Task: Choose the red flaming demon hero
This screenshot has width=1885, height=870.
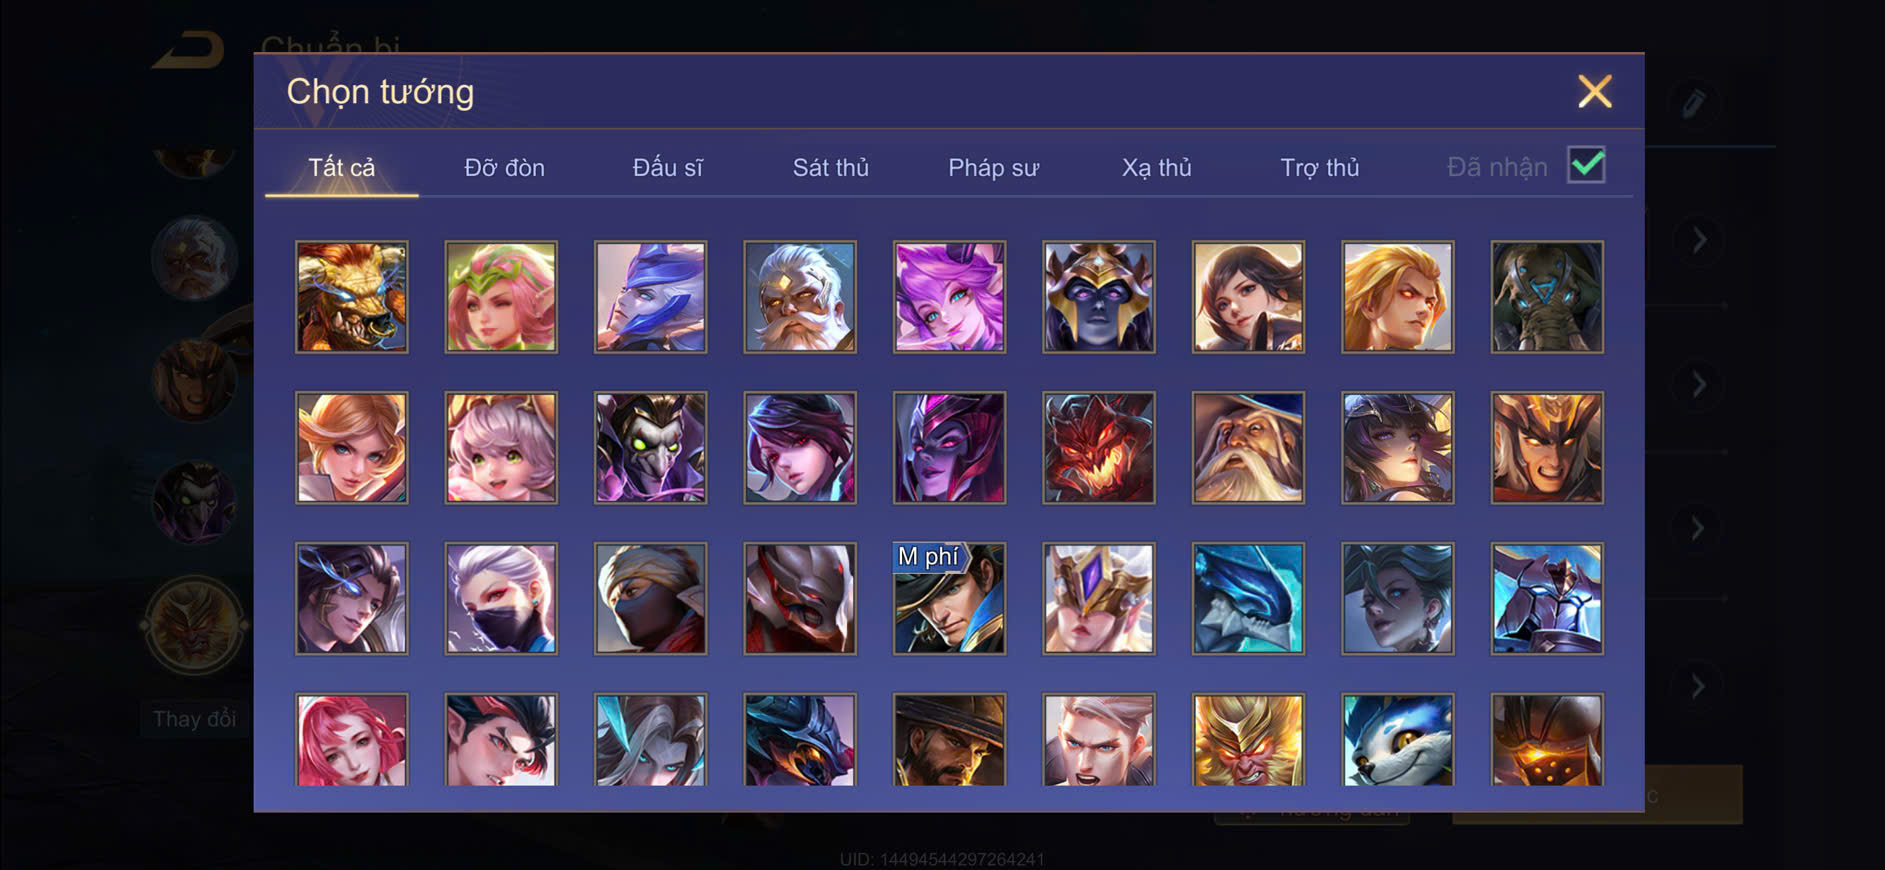Action: (1098, 448)
